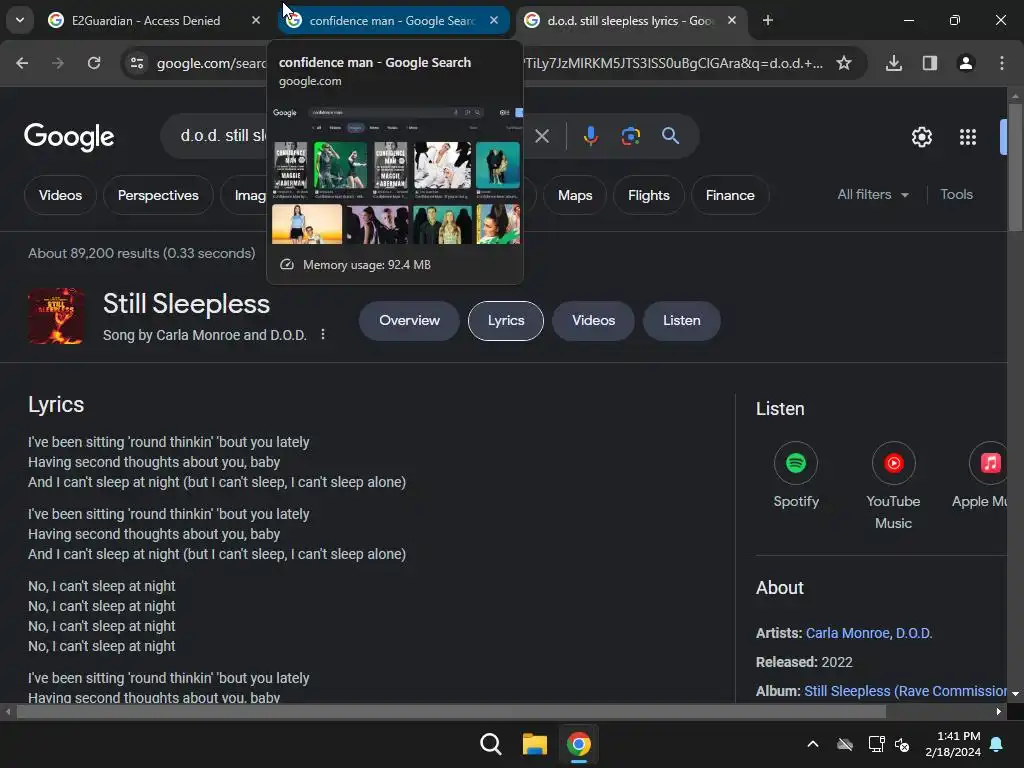Click the tab preview thumbnail of confidence man
The height and width of the screenshot is (768, 1024).
[396, 175]
